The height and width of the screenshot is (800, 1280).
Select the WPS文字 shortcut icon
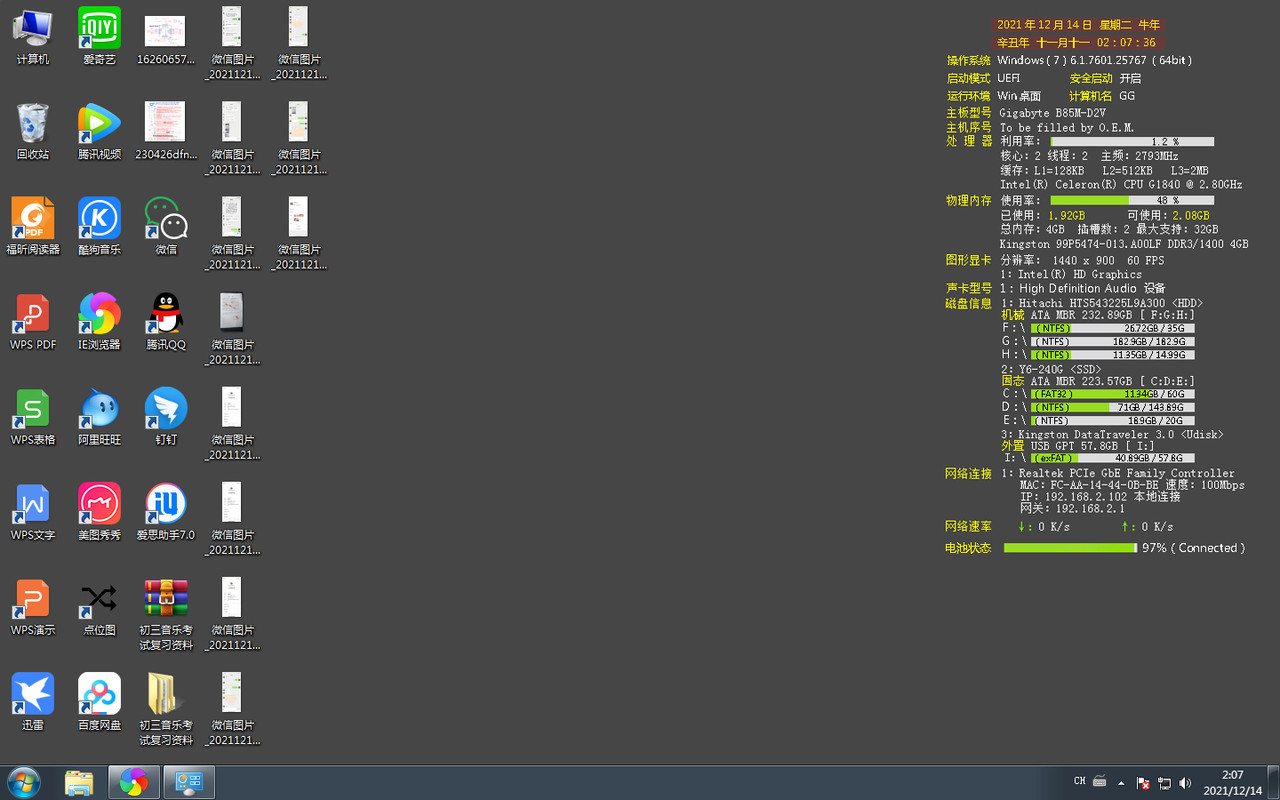click(x=33, y=512)
